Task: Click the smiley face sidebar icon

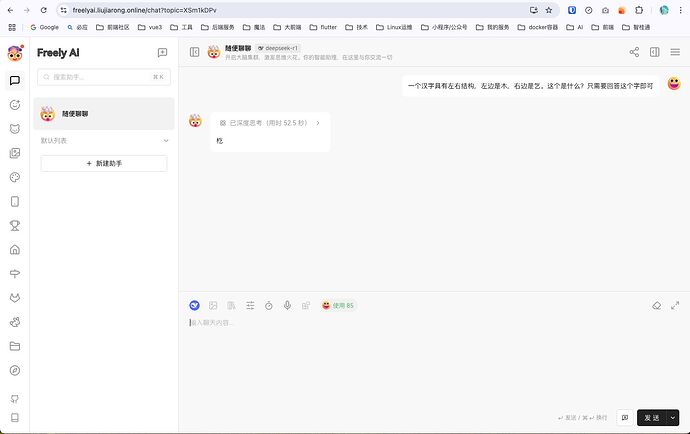Action: tap(15, 105)
